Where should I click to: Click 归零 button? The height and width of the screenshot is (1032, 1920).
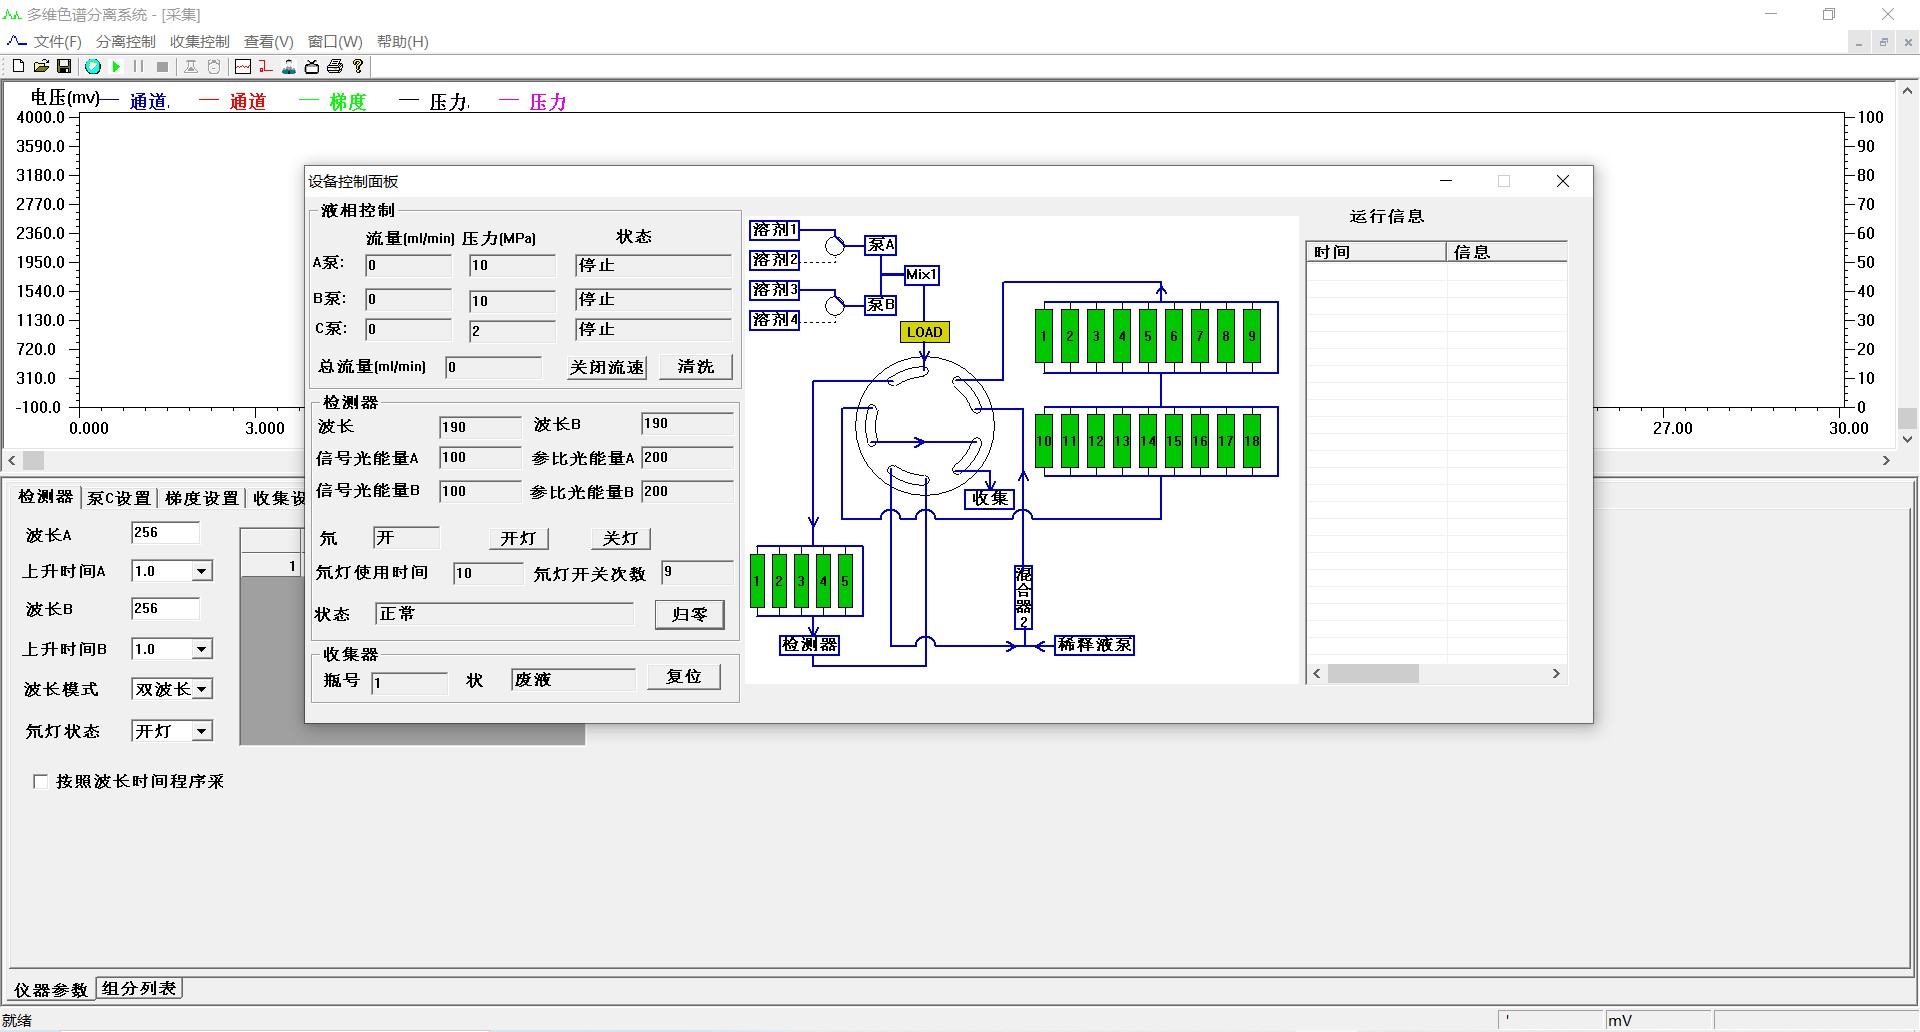[690, 614]
